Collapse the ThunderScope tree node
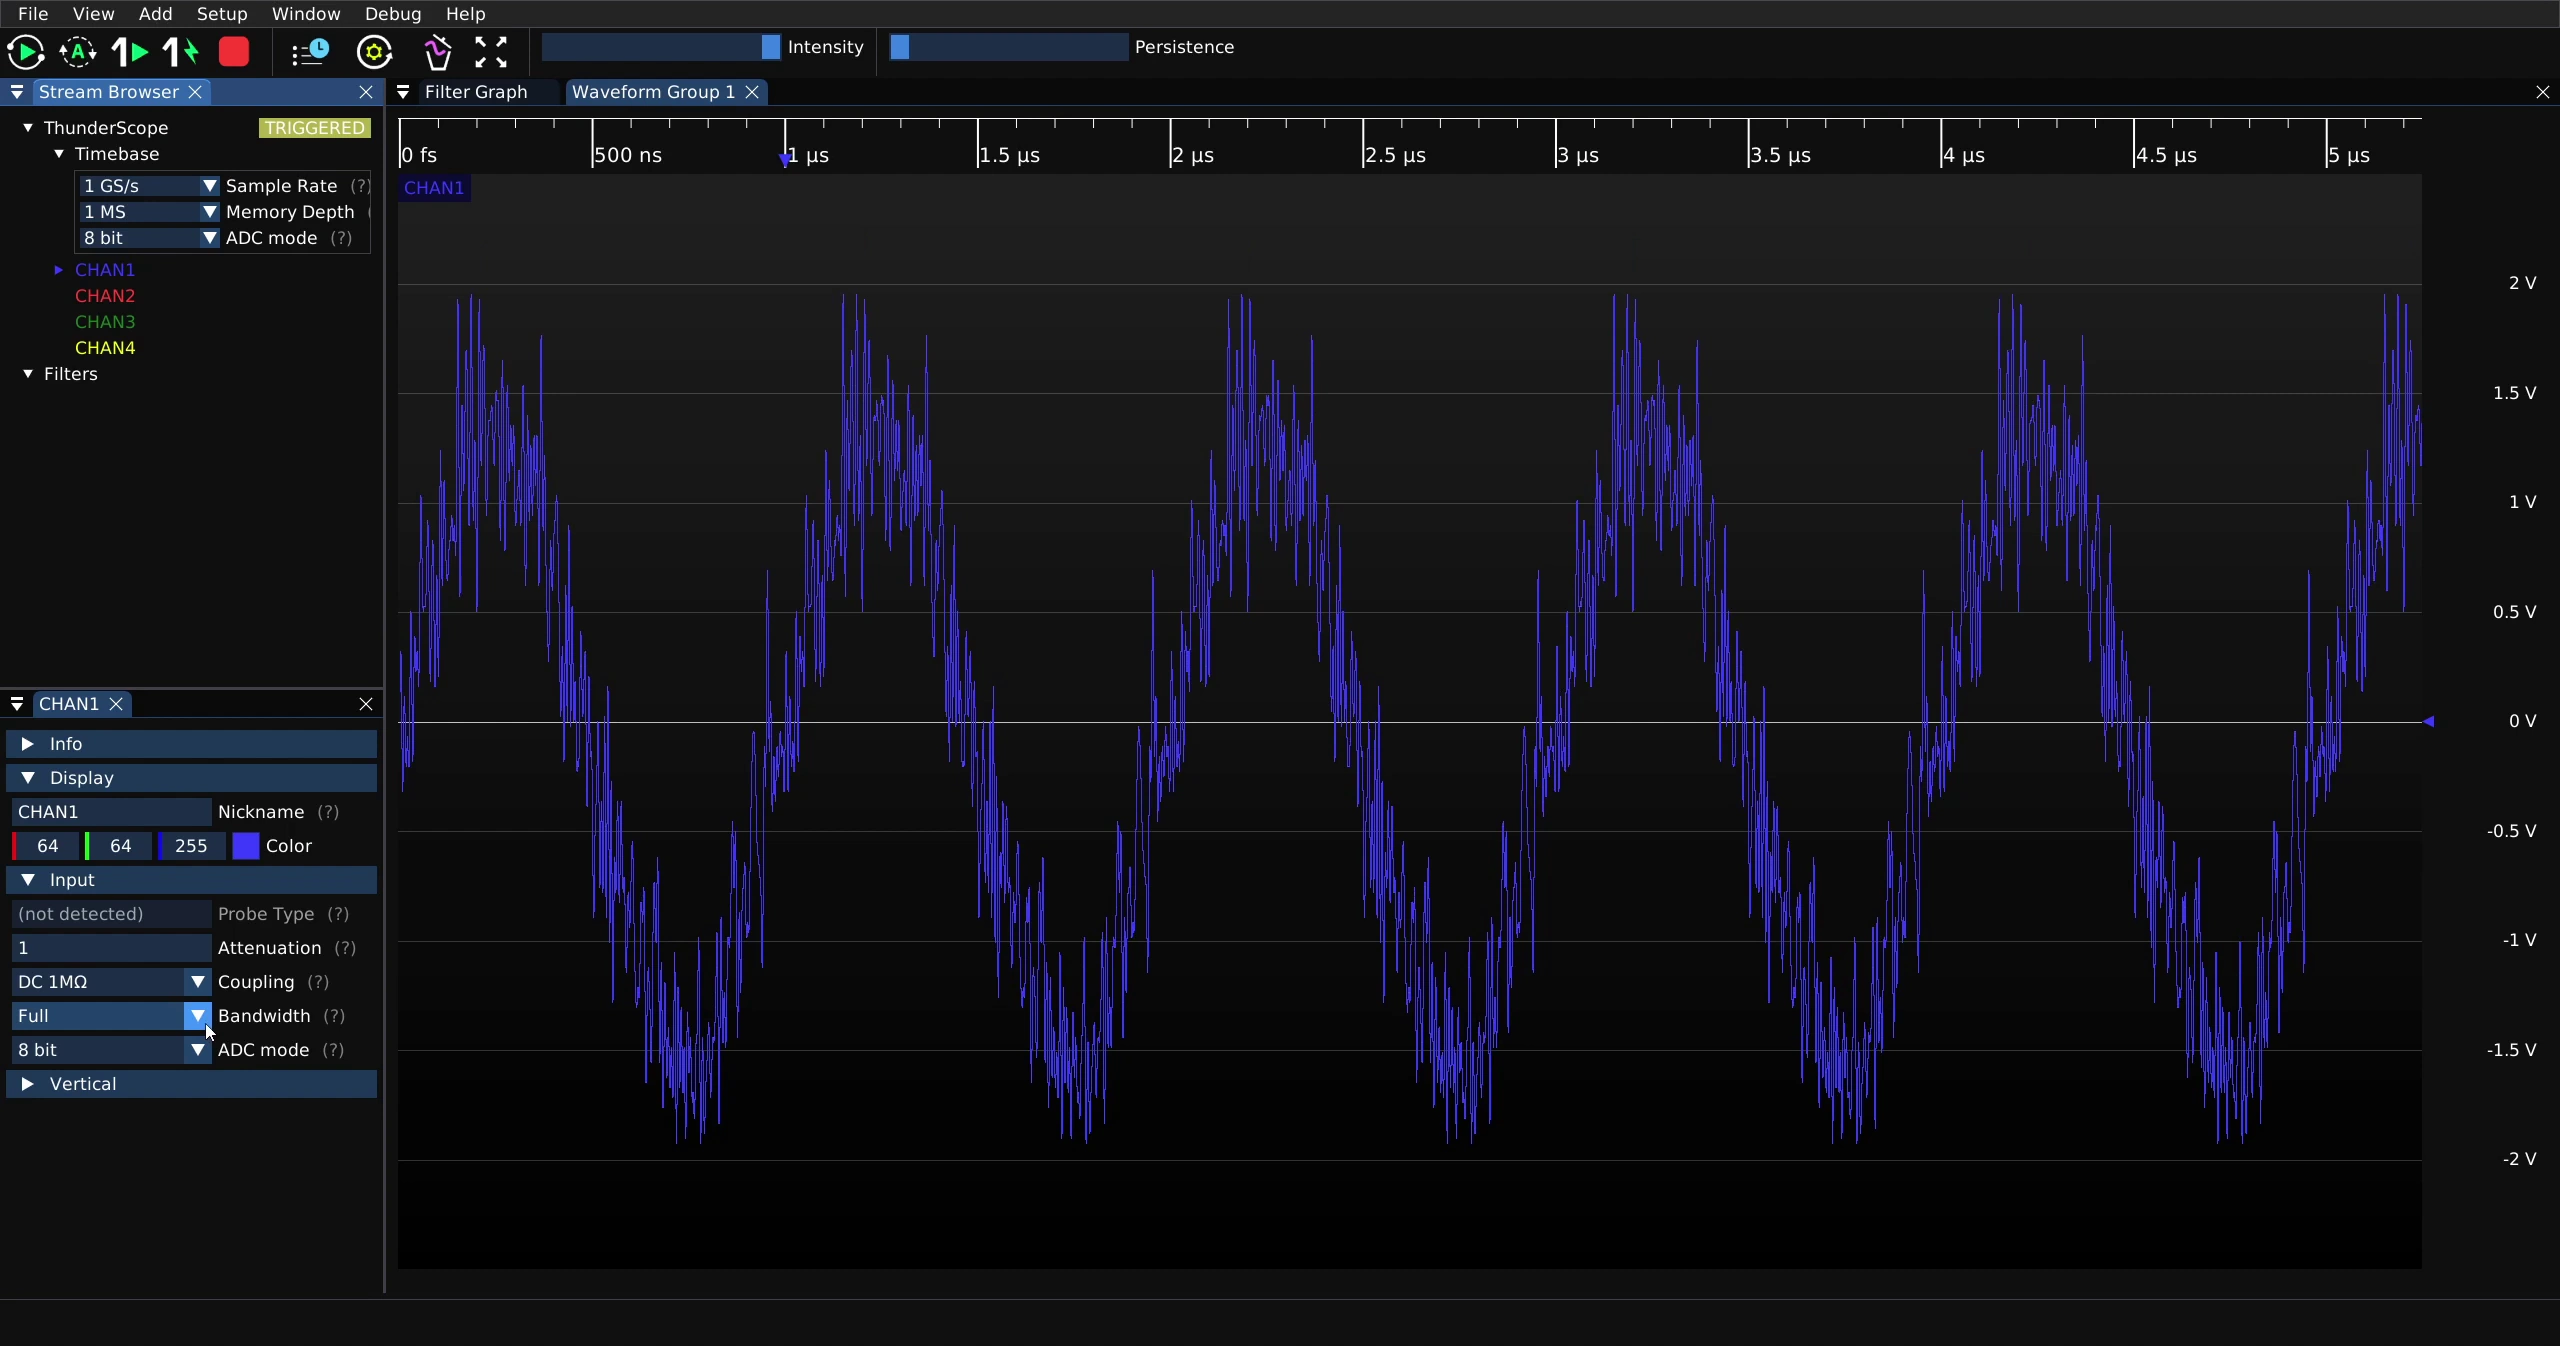Image resolution: width=2560 pixels, height=1346 pixels. coord(28,128)
